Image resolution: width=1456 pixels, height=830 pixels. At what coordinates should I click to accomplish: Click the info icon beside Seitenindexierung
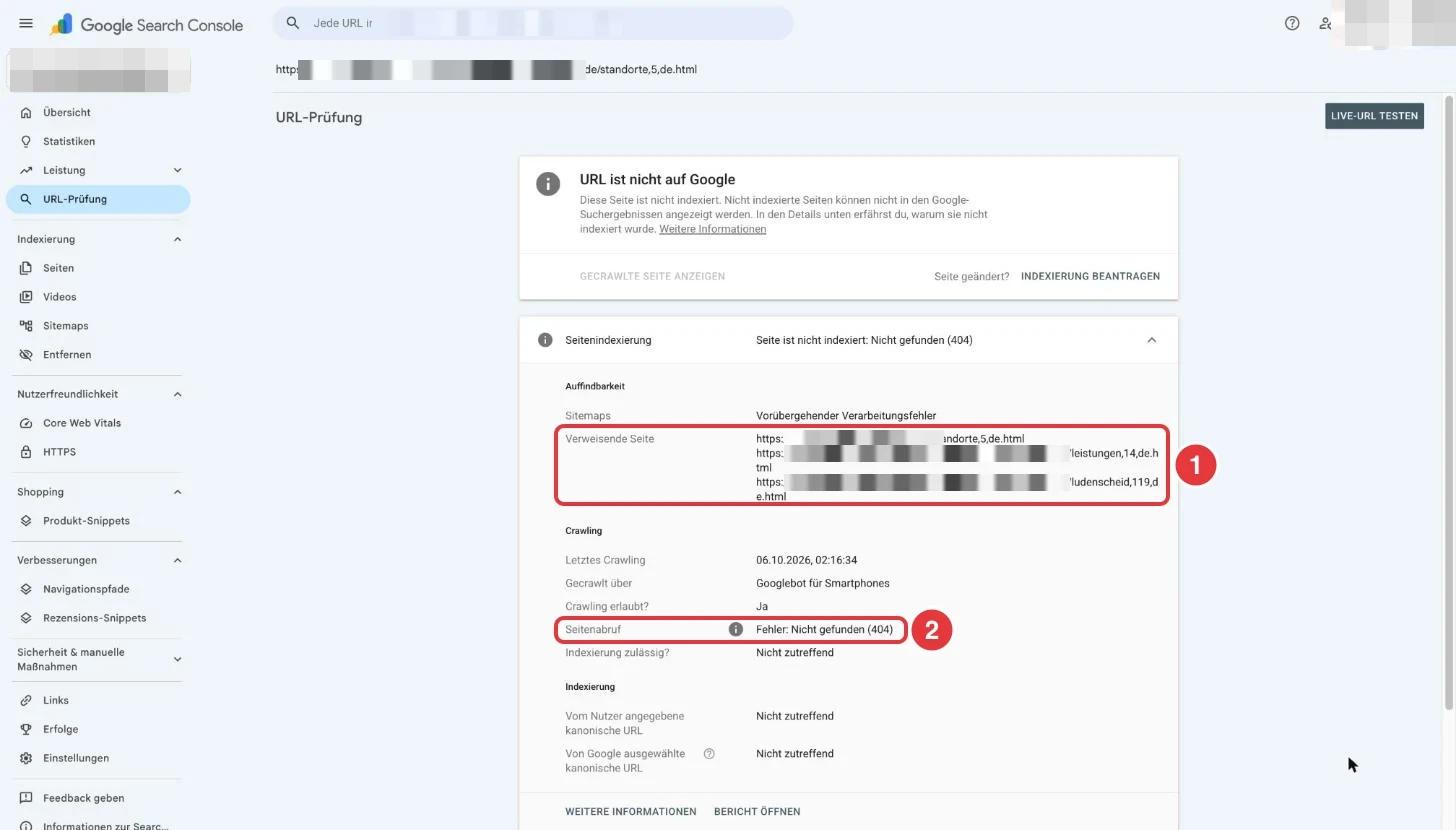click(545, 340)
